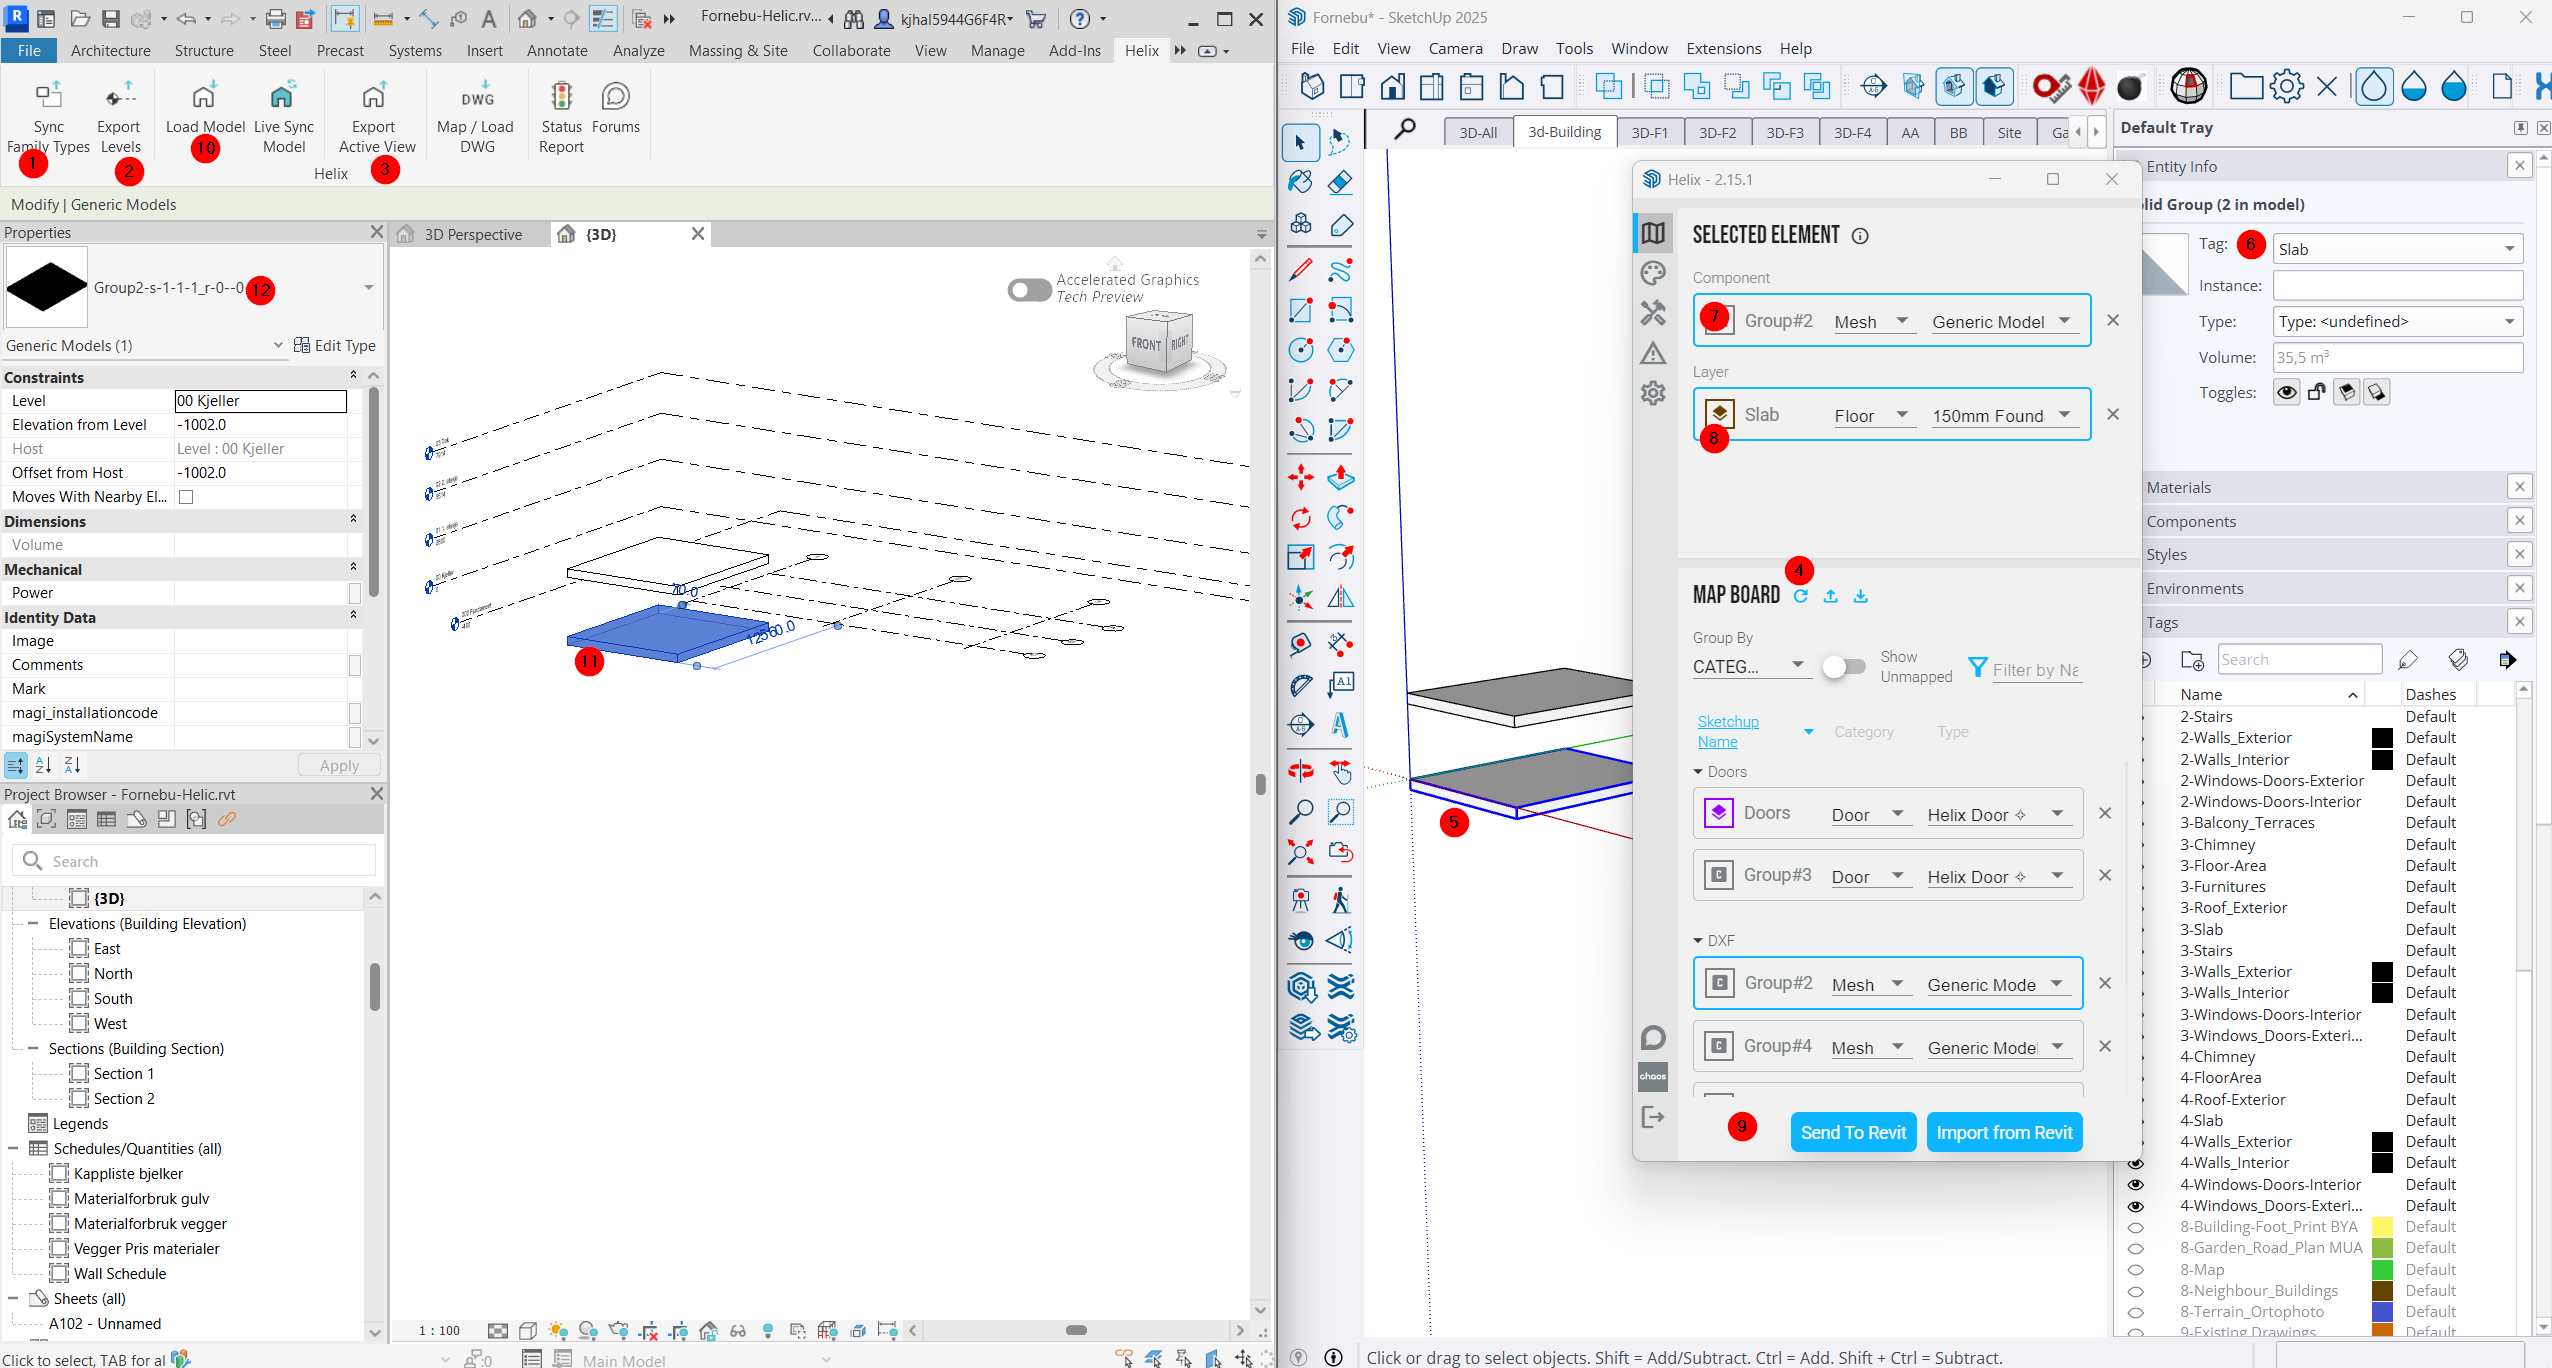
Task: Enable the Show Unmapped toggle
Action: [1843, 667]
